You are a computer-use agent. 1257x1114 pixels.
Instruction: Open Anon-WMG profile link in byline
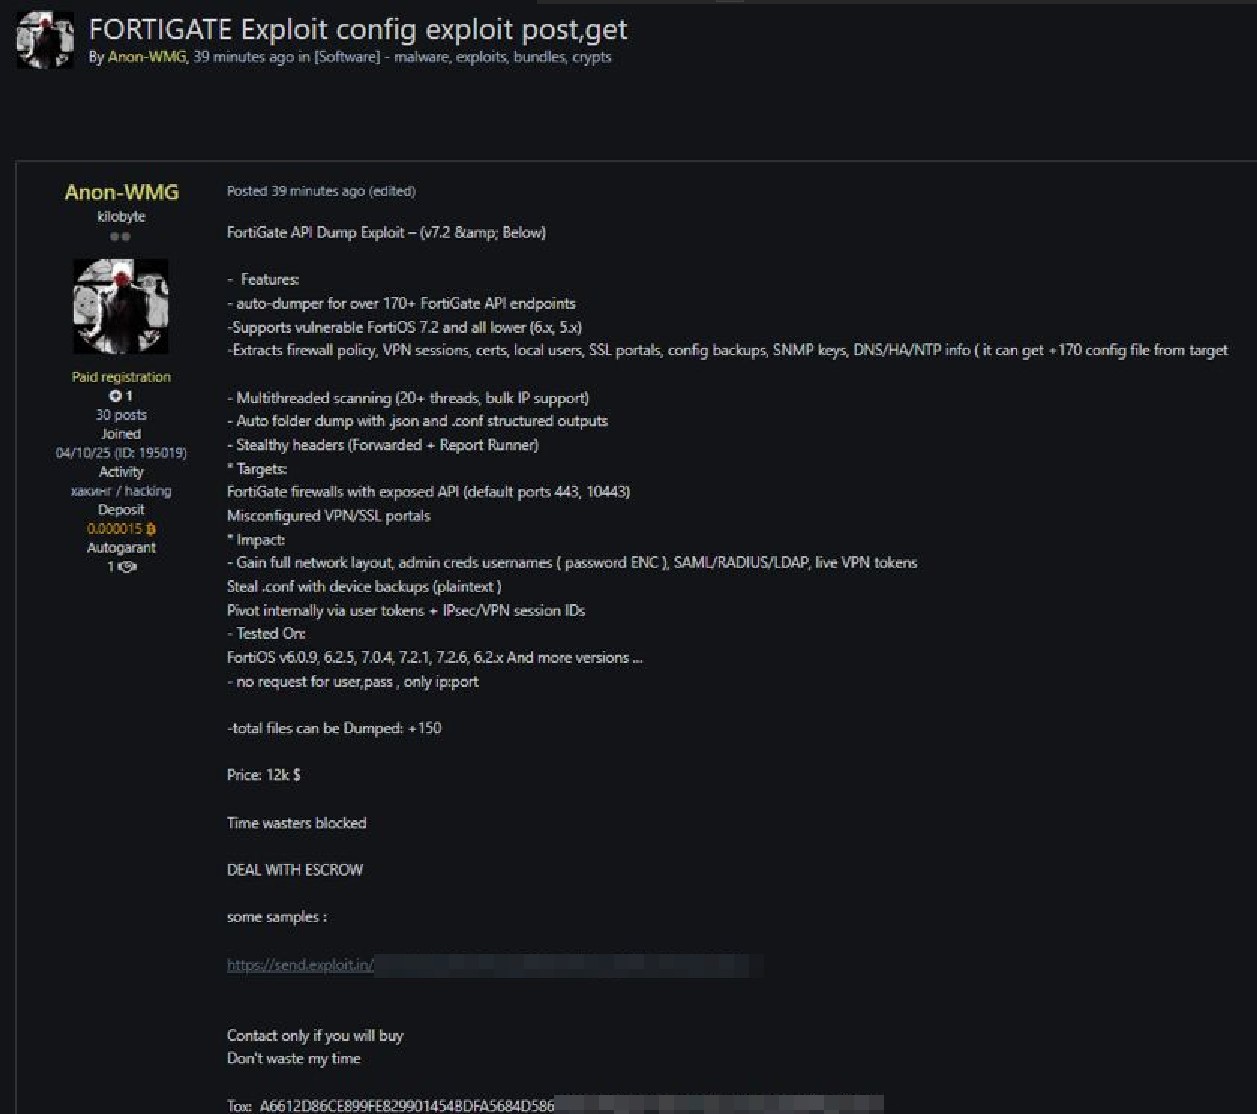click(147, 57)
